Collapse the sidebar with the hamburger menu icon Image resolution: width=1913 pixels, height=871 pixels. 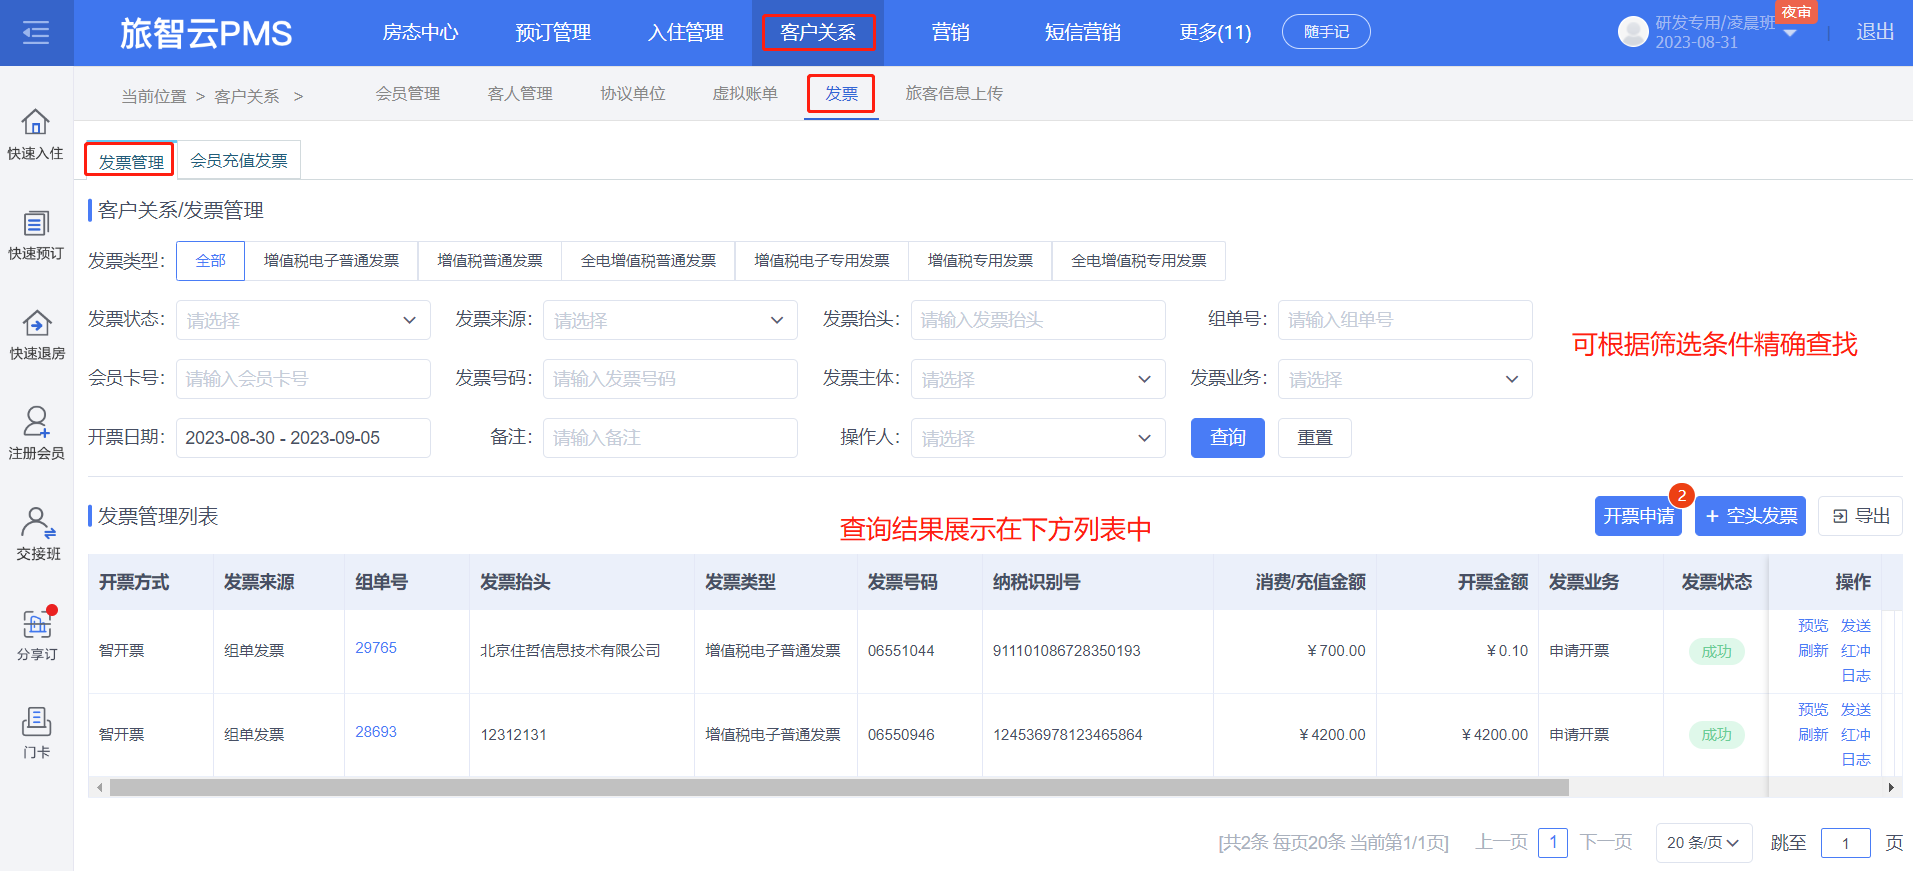tap(36, 33)
